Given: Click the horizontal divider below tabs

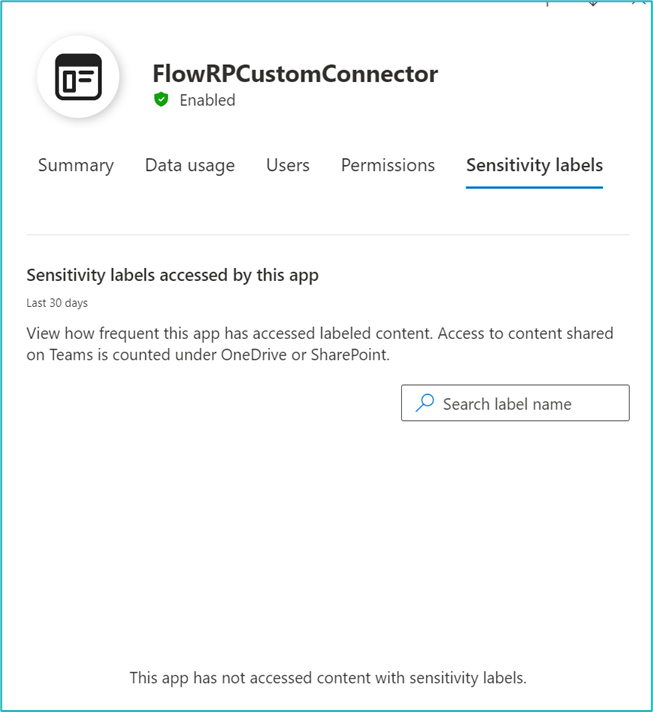Looking at the screenshot, I should (328, 235).
